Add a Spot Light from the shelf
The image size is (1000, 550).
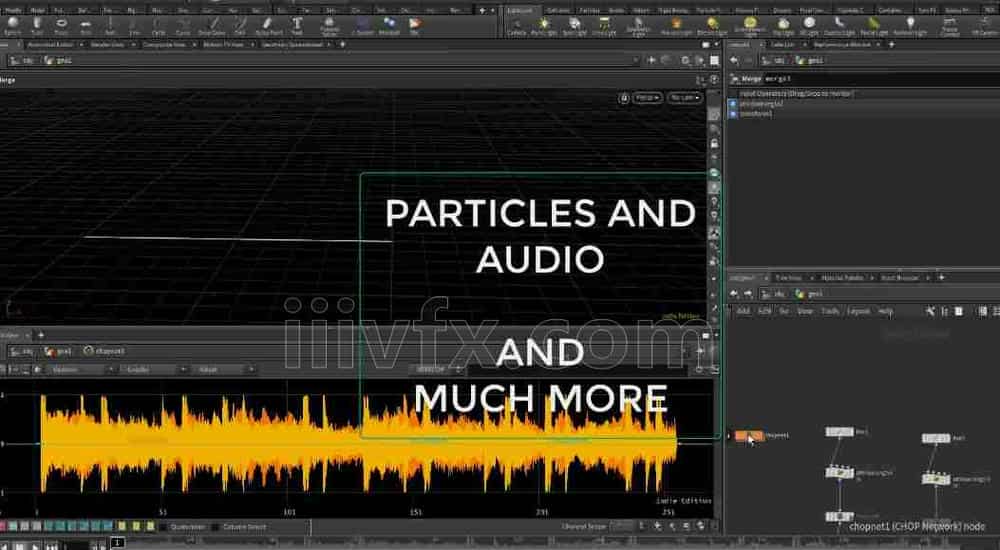coord(575,26)
